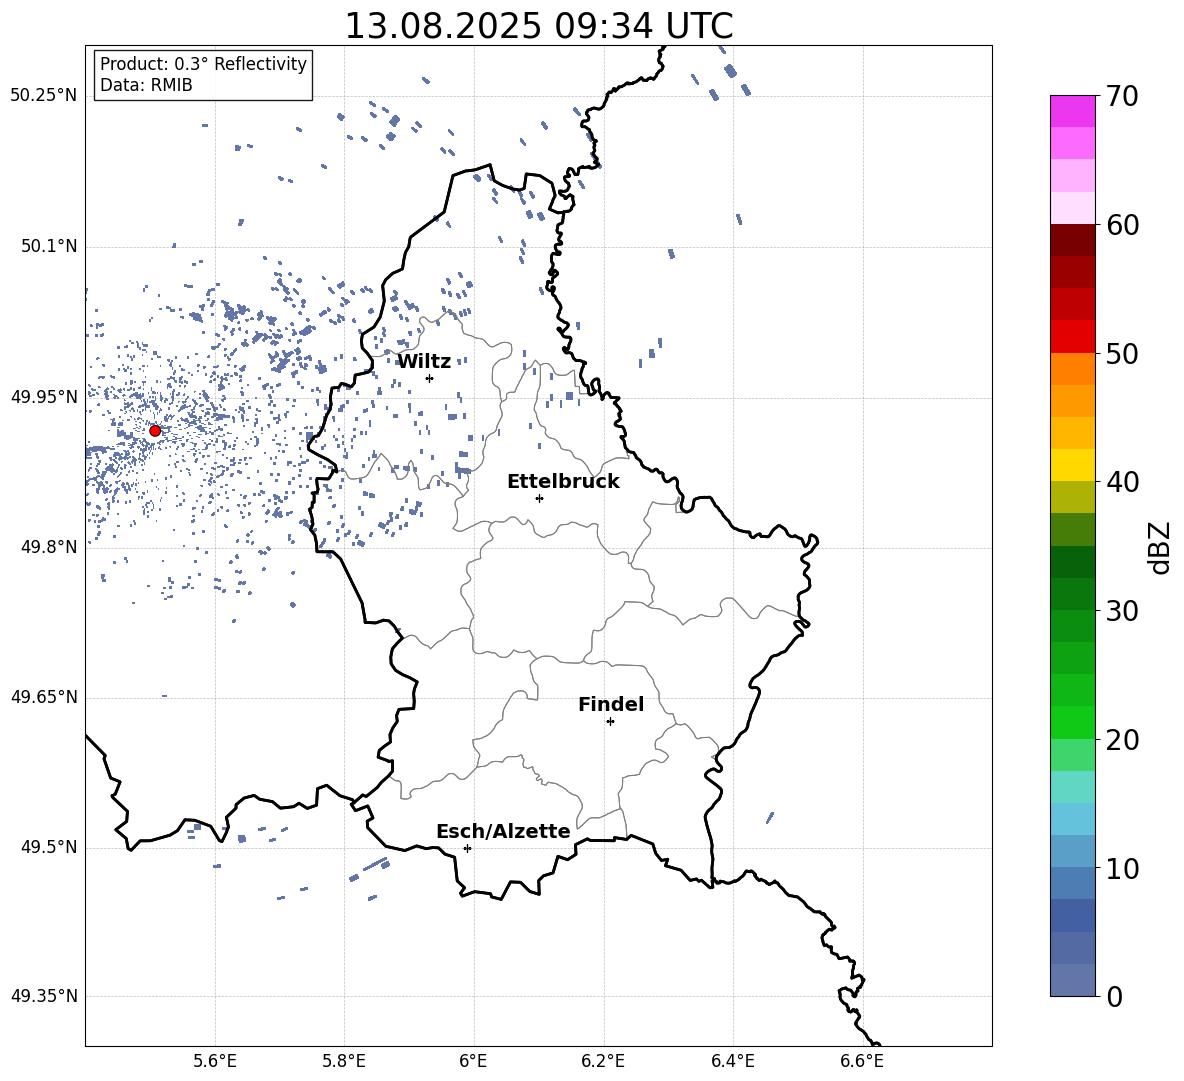Click the red radar site marker dot
Image resolution: width=1184 pixels, height=1081 pixels.
coord(155,431)
